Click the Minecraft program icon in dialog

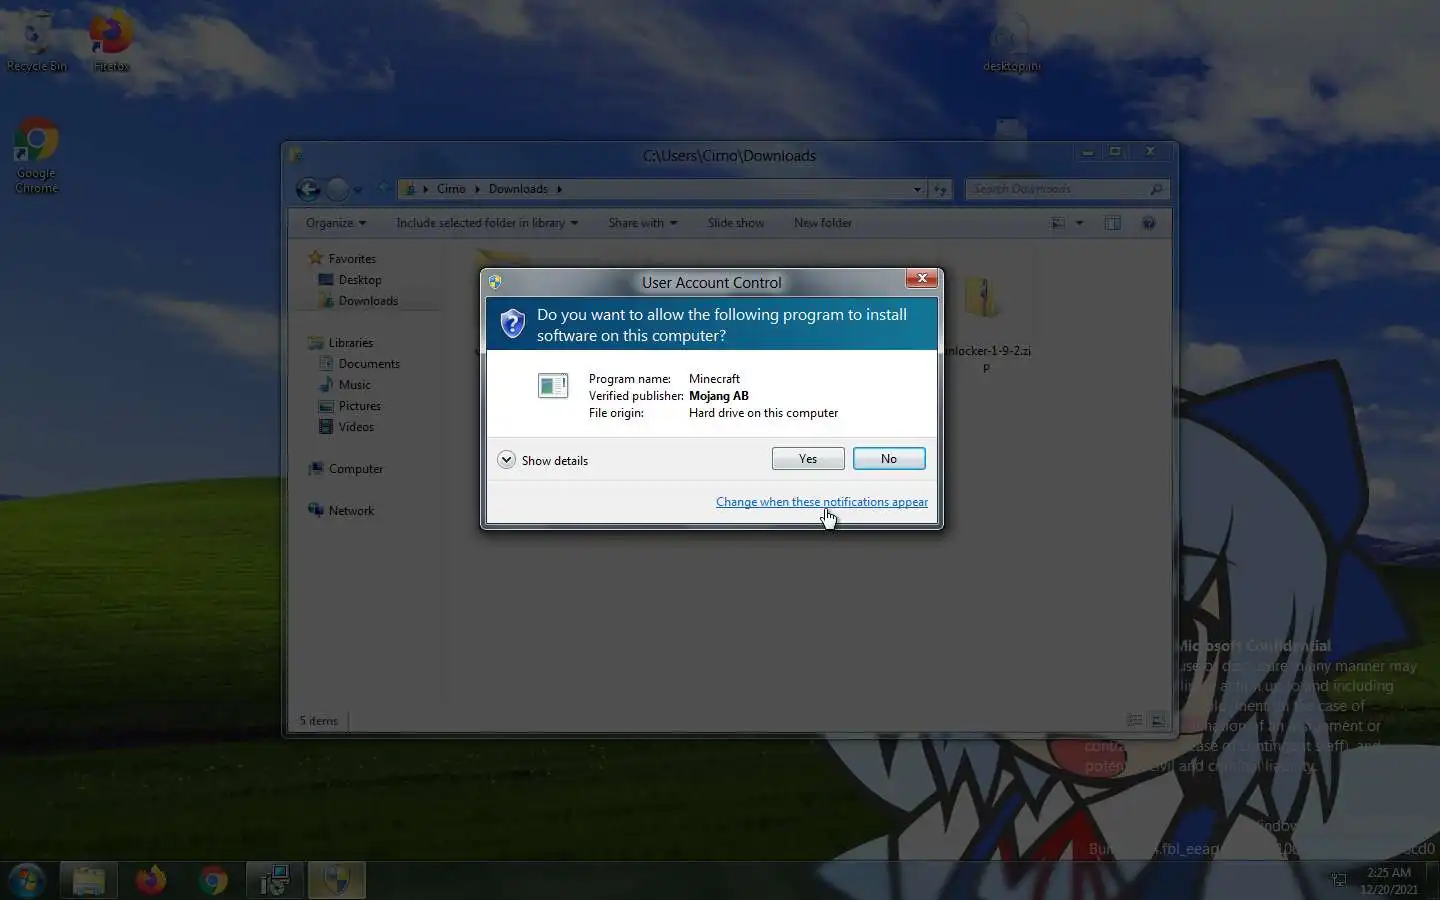(x=553, y=385)
